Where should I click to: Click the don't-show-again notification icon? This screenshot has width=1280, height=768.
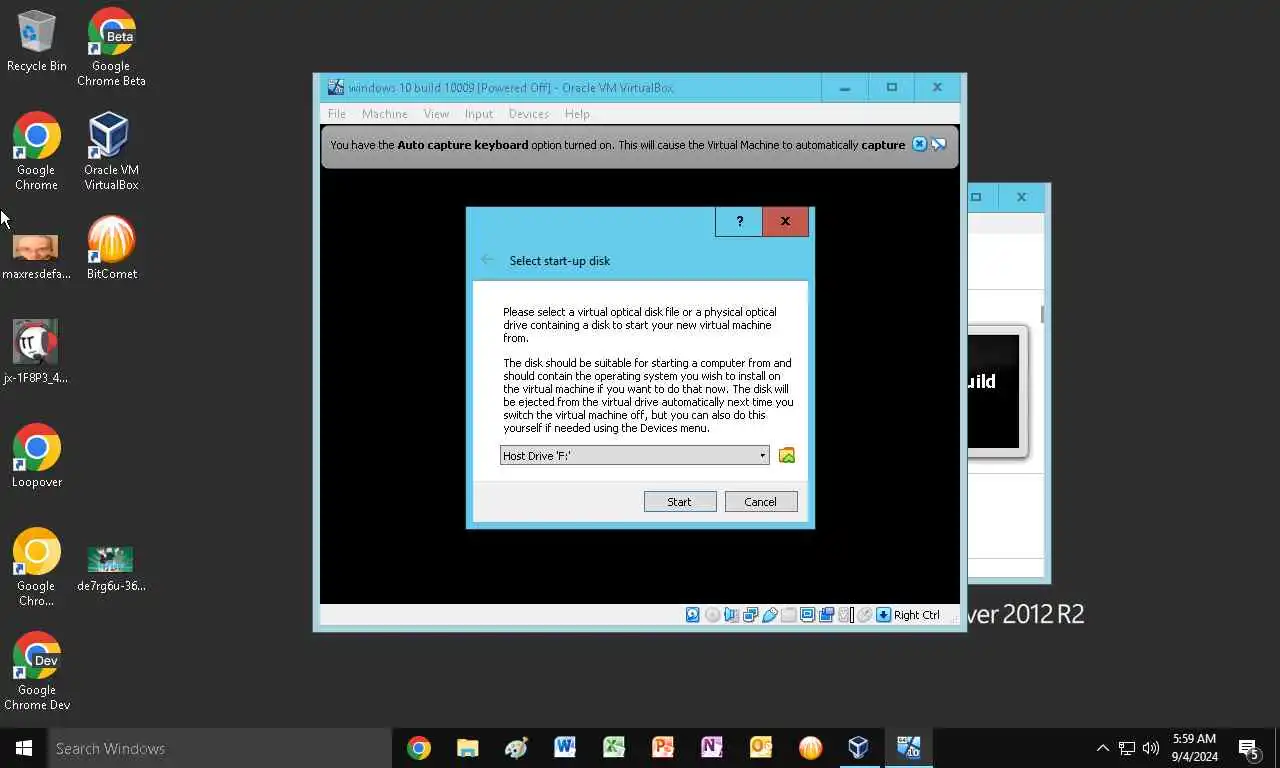click(938, 145)
